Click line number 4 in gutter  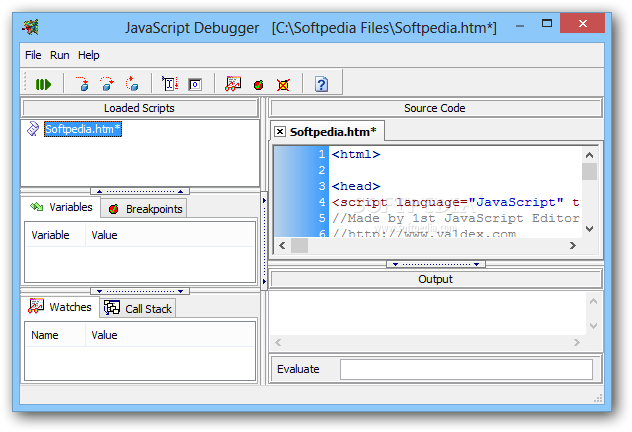322,202
